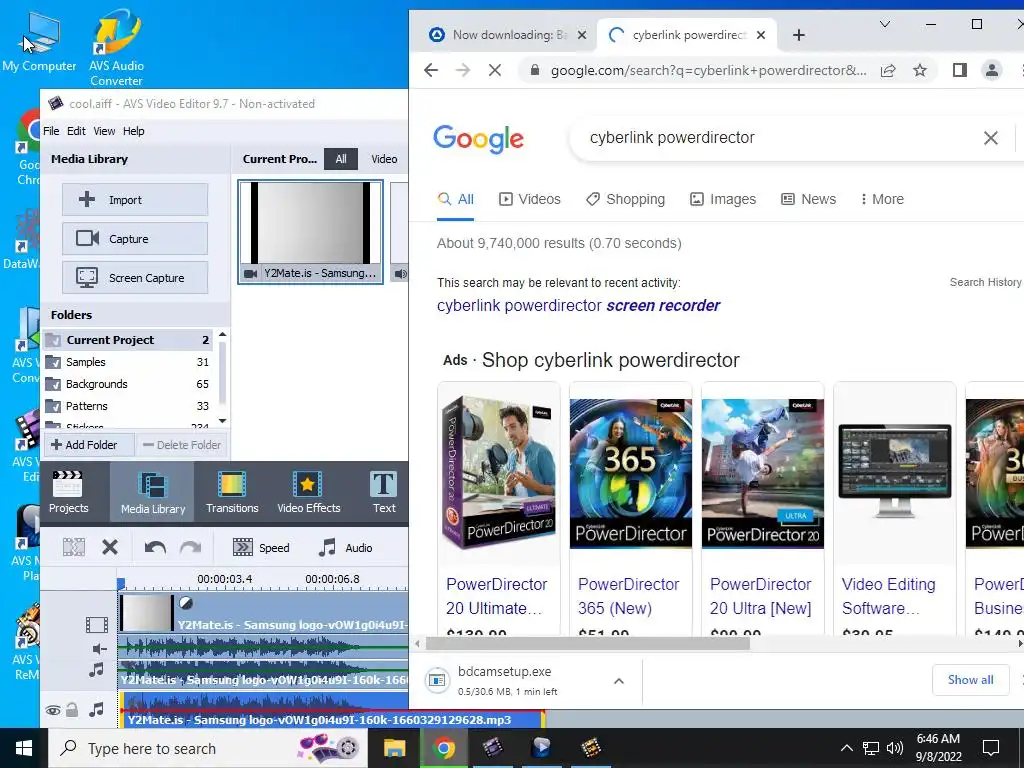Open the View menu in AVS
Viewport: 1024px width, 768px height.
click(x=104, y=131)
